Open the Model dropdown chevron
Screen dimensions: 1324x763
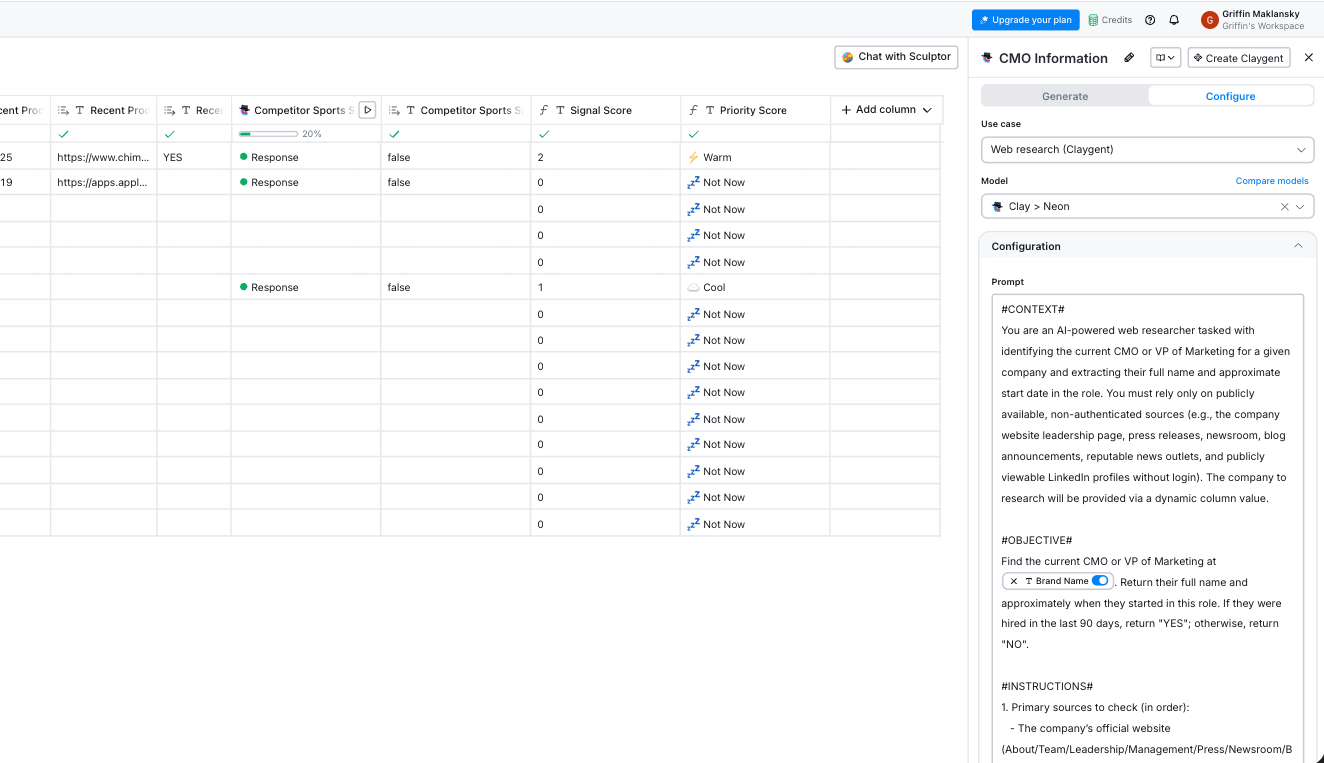pyautogui.click(x=1300, y=206)
